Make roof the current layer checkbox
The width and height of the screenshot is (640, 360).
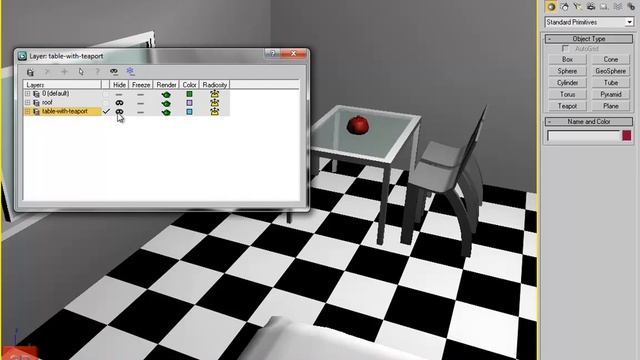(x=106, y=103)
